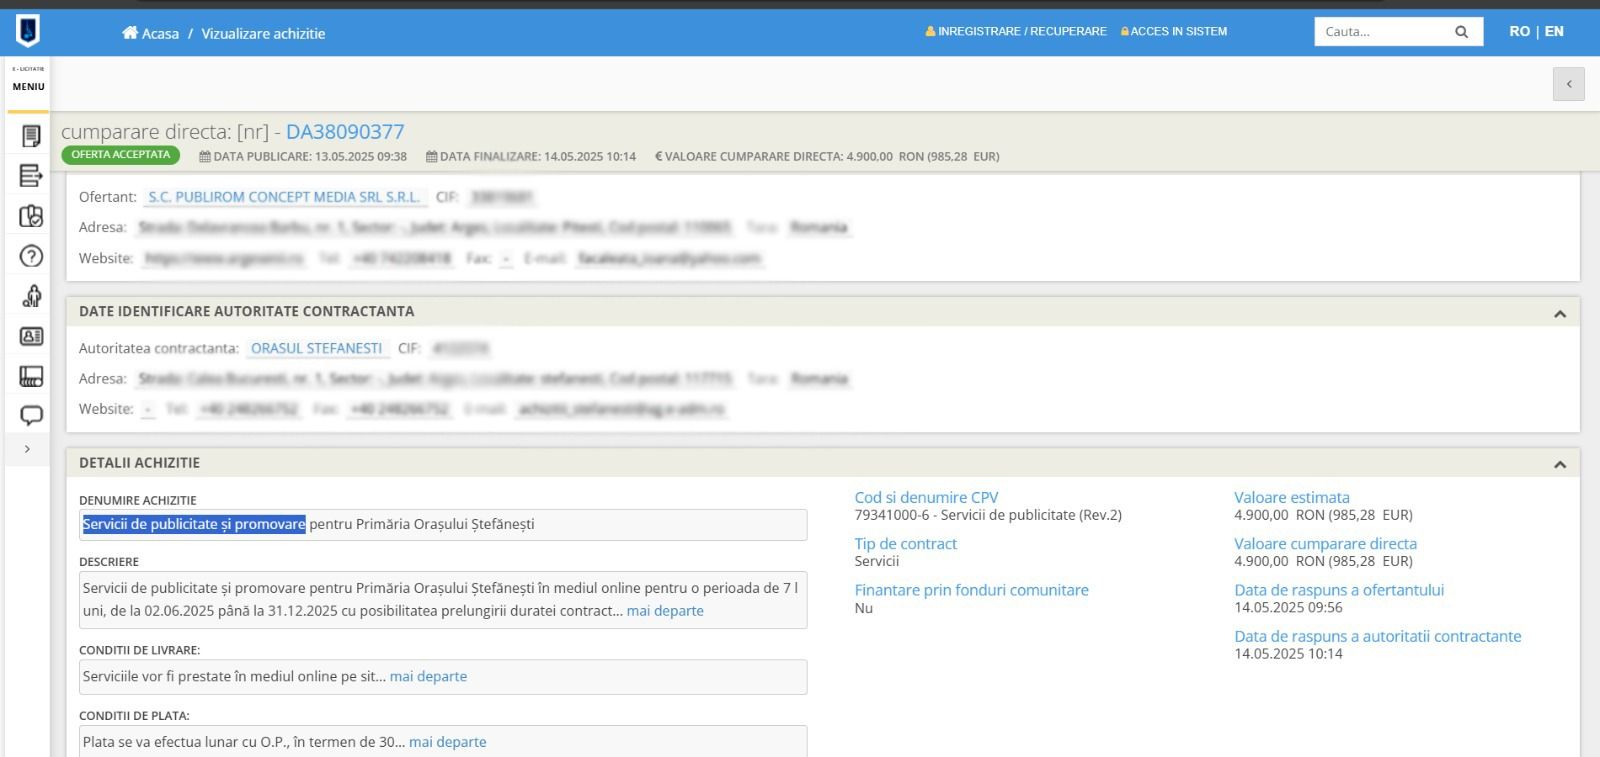Click 'mai departe' in the Descriere field

665,611
